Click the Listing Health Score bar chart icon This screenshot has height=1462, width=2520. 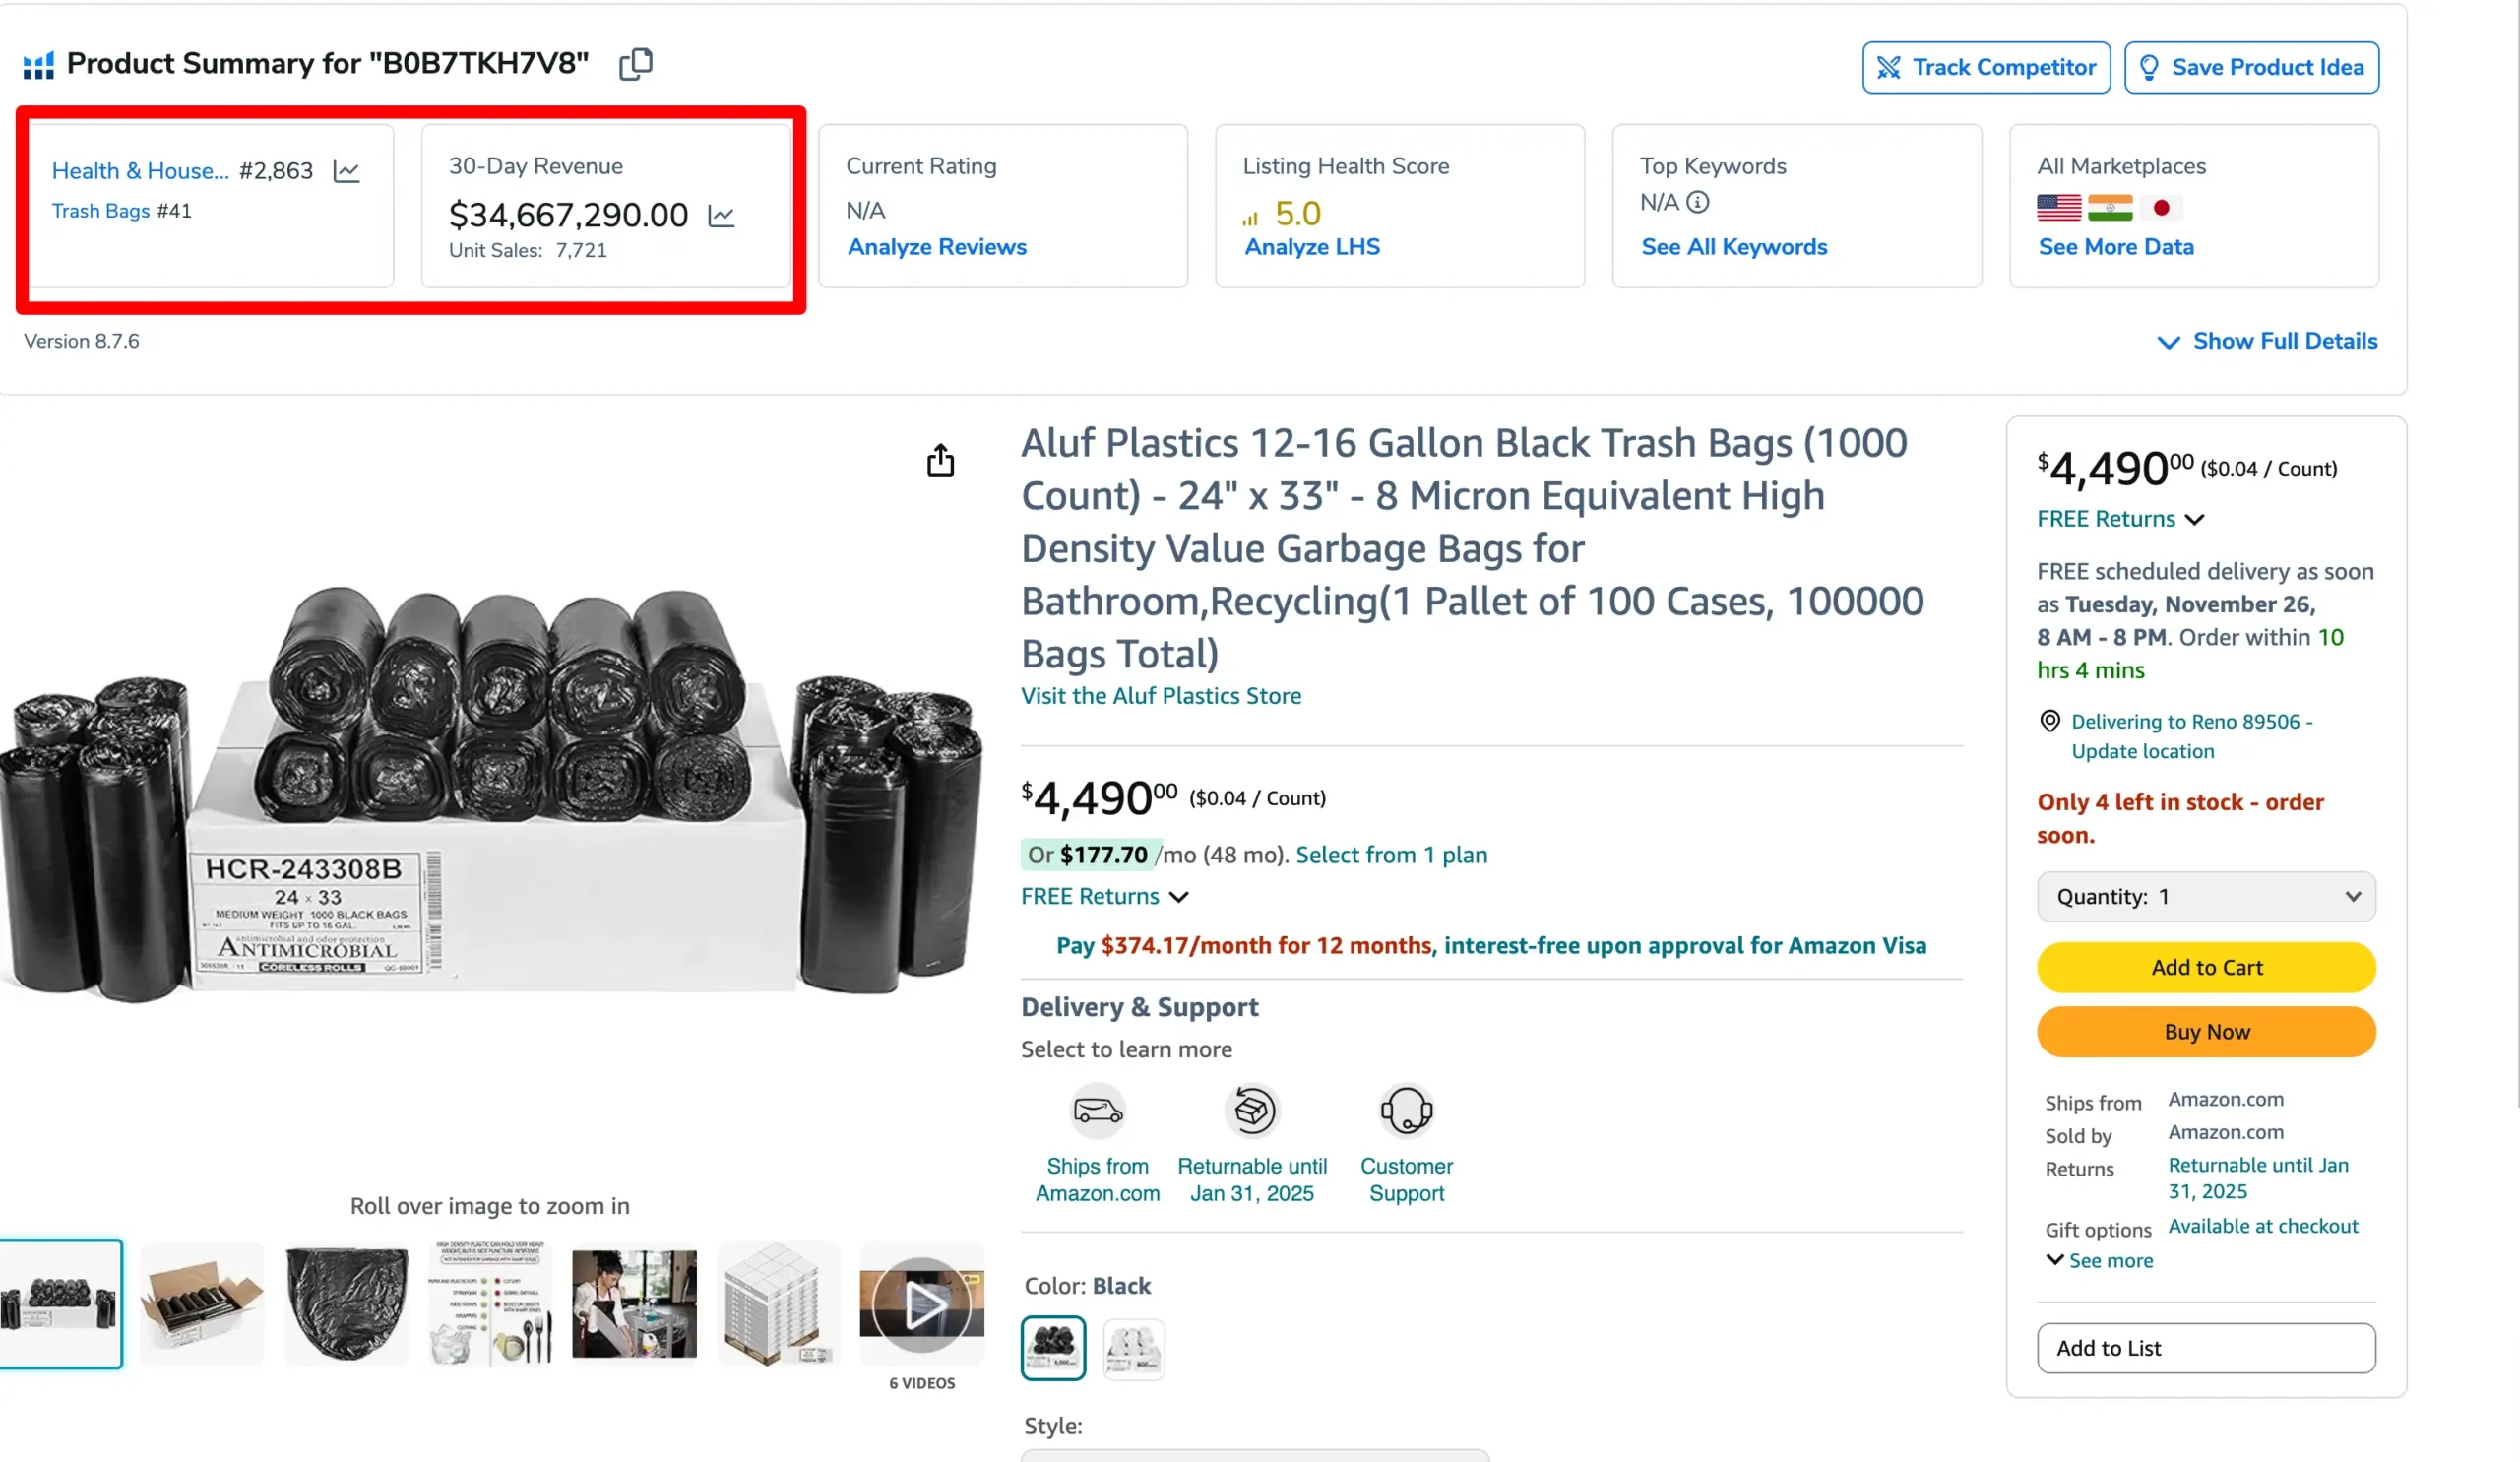click(x=1249, y=211)
